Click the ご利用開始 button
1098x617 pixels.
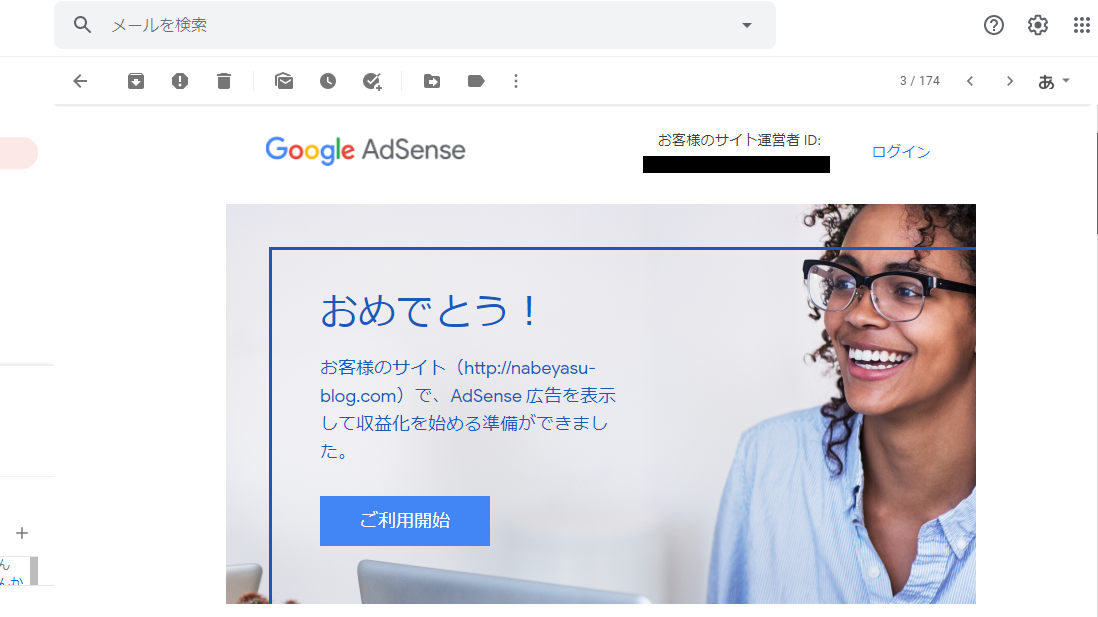click(x=405, y=520)
